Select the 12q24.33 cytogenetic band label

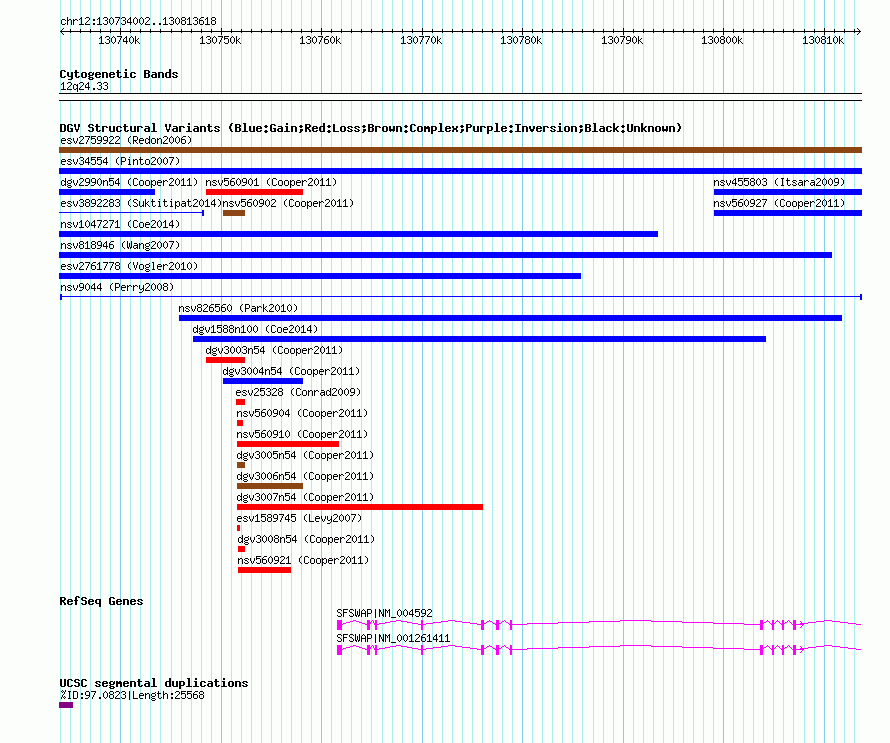pos(84,86)
